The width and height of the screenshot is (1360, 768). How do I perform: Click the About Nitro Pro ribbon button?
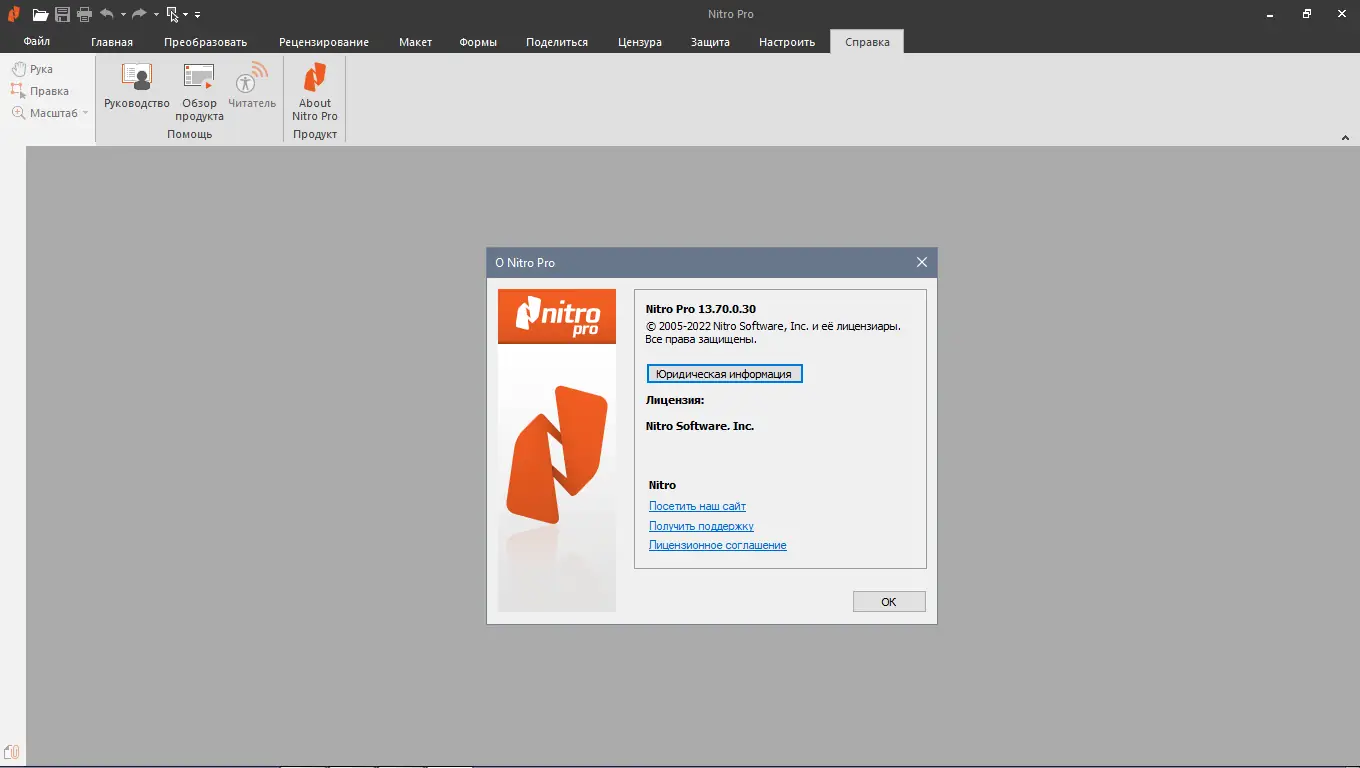coord(315,92)
